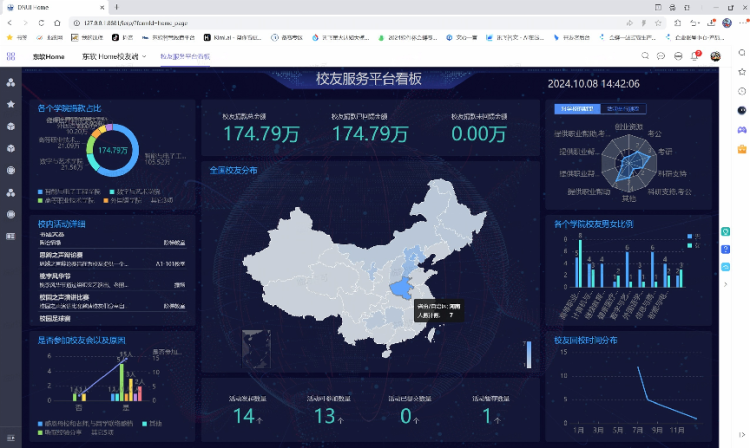The height and width of the screenshot is (448, 750).
Task: Open the browser profile avatar
Action: click(x=727, y=22)
